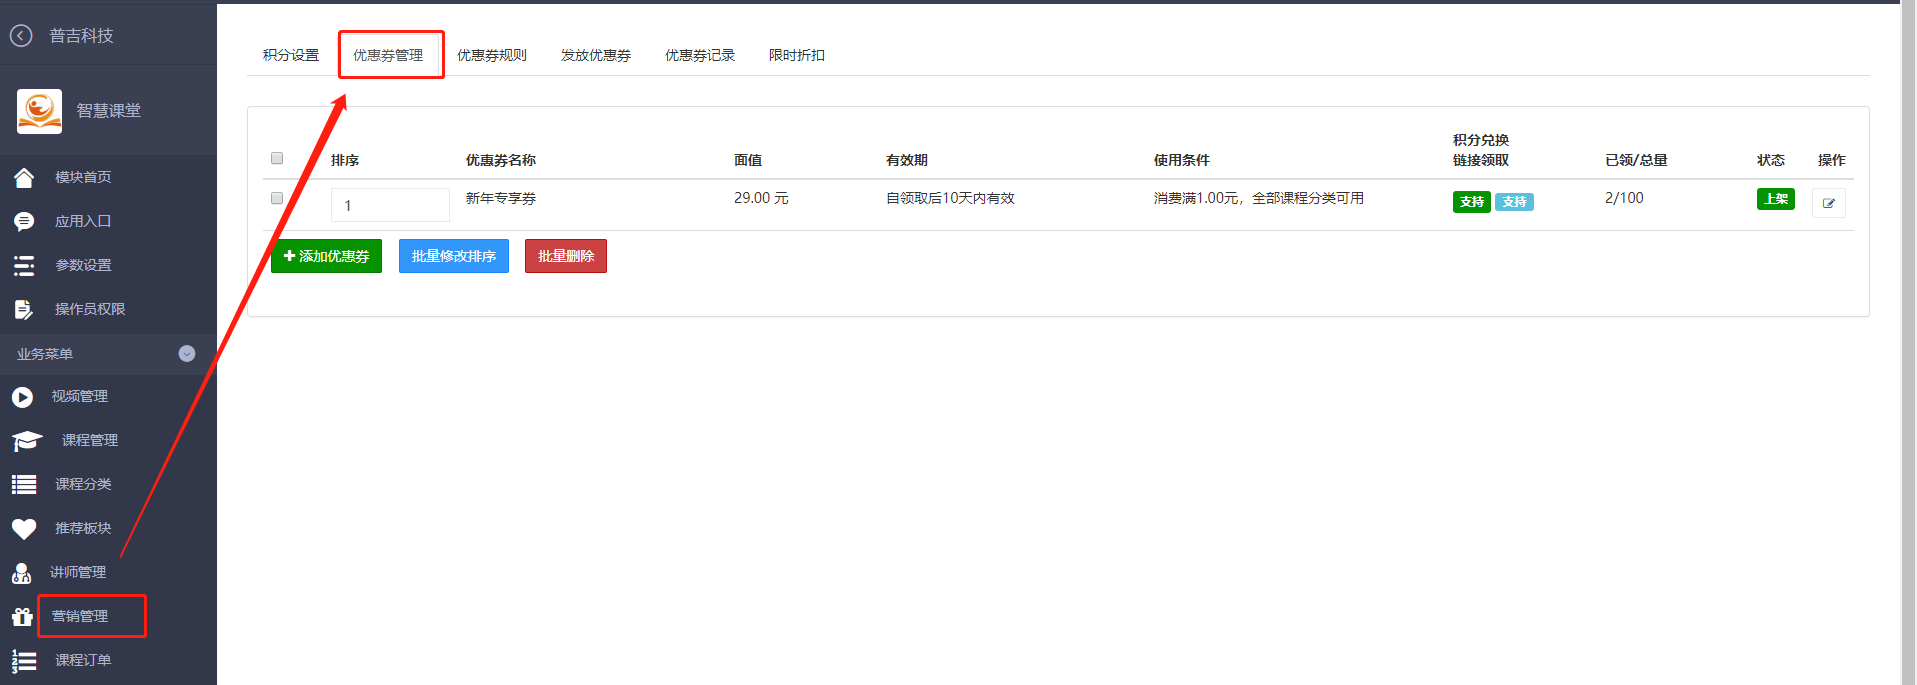The height and width of the screenshot is (685, 1917).
Task: Click the 使用条件 column header
Action: 1182,160
